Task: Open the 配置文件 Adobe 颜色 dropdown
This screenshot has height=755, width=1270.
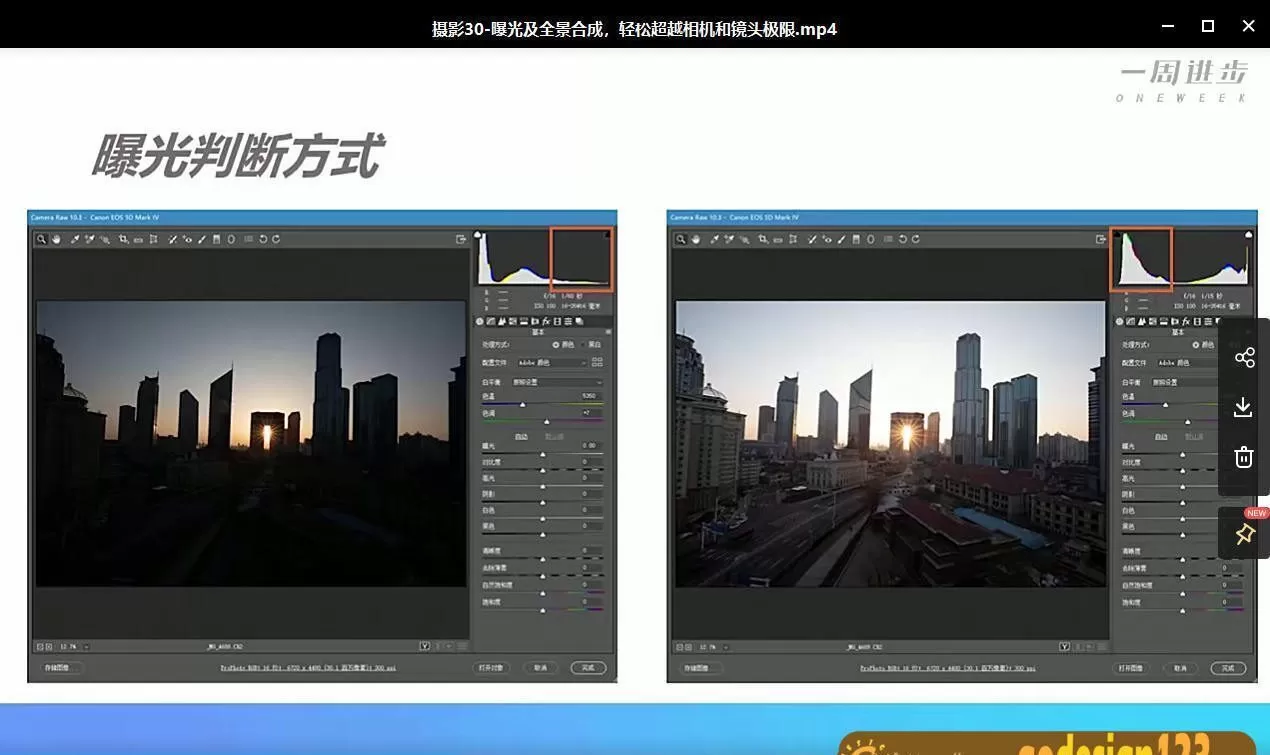Action: 550,363
